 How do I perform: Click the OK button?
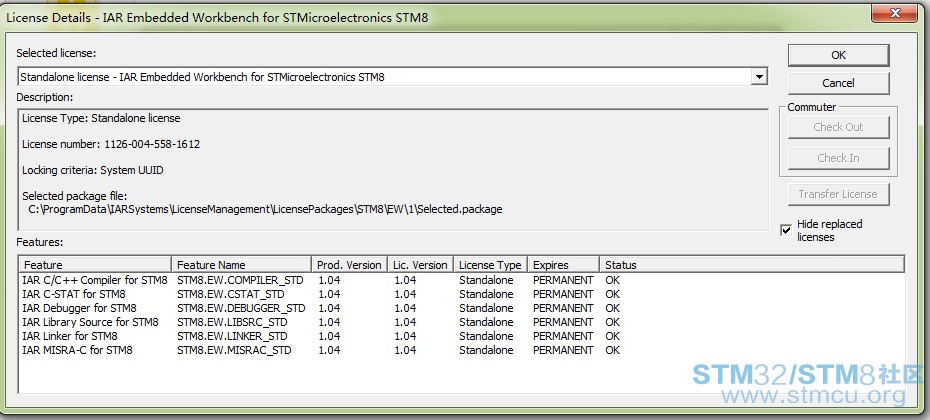pyautogui.click(x=838, y=55)
